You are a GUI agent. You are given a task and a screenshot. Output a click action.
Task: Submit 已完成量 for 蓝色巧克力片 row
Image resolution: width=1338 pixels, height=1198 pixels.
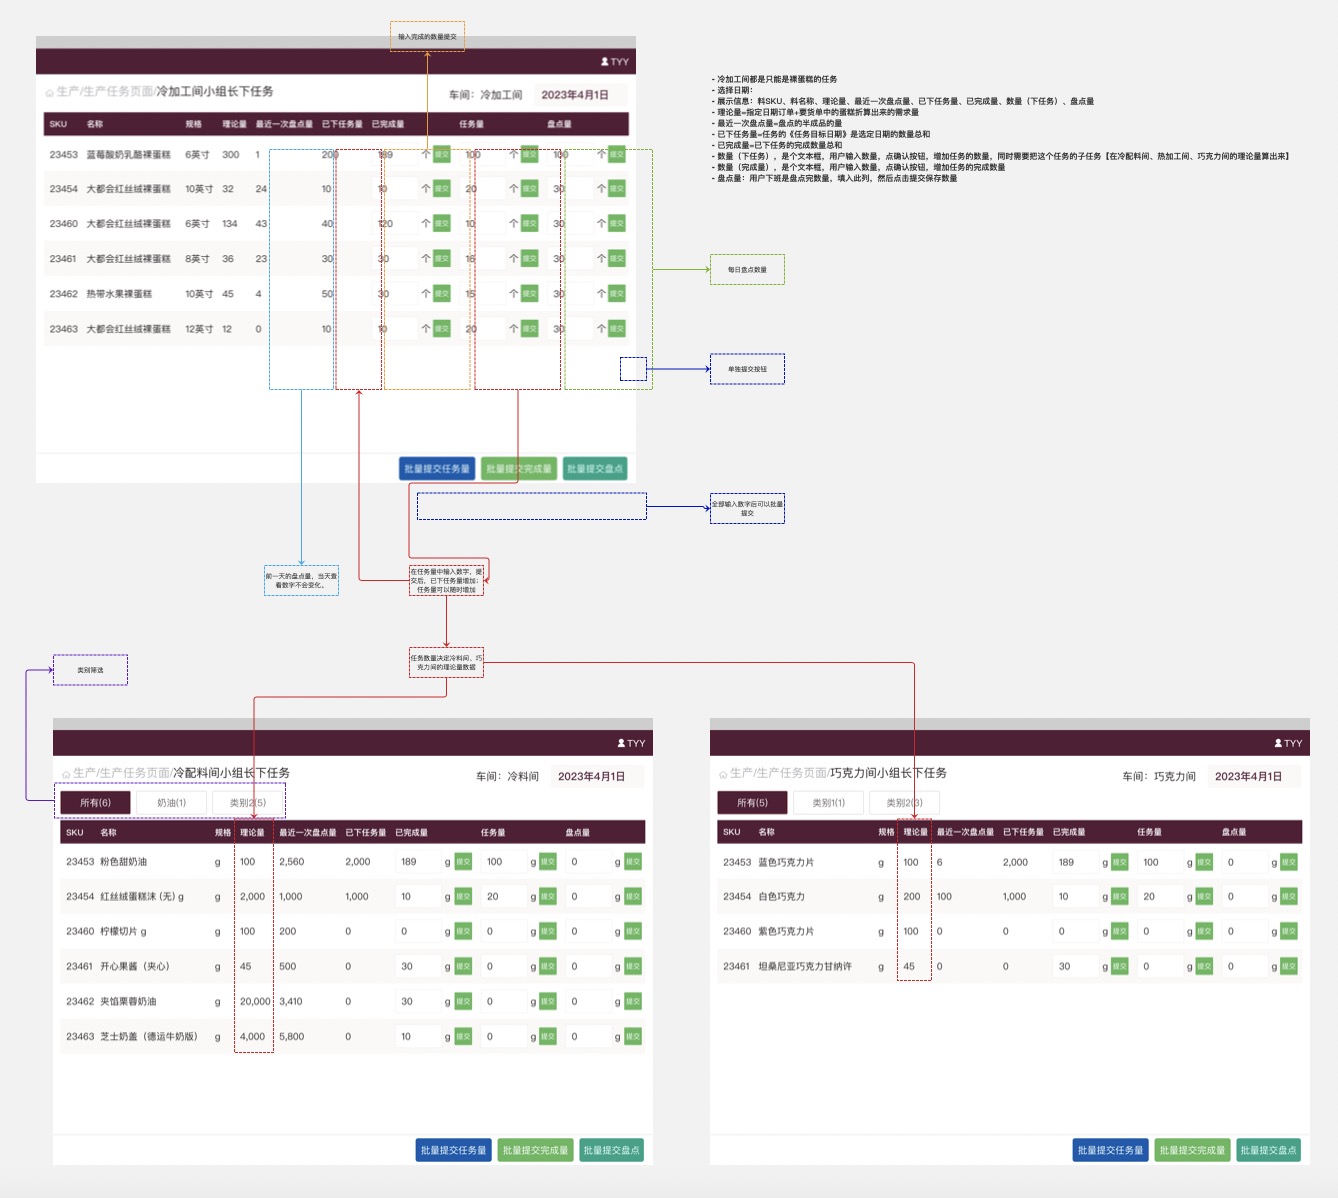(x=1120, y=862)
